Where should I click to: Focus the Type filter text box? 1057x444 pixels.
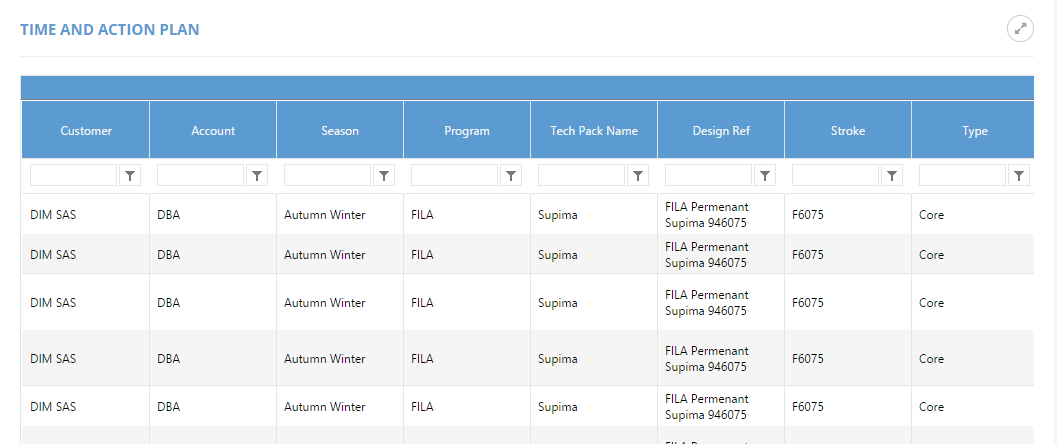coord(963,176)
